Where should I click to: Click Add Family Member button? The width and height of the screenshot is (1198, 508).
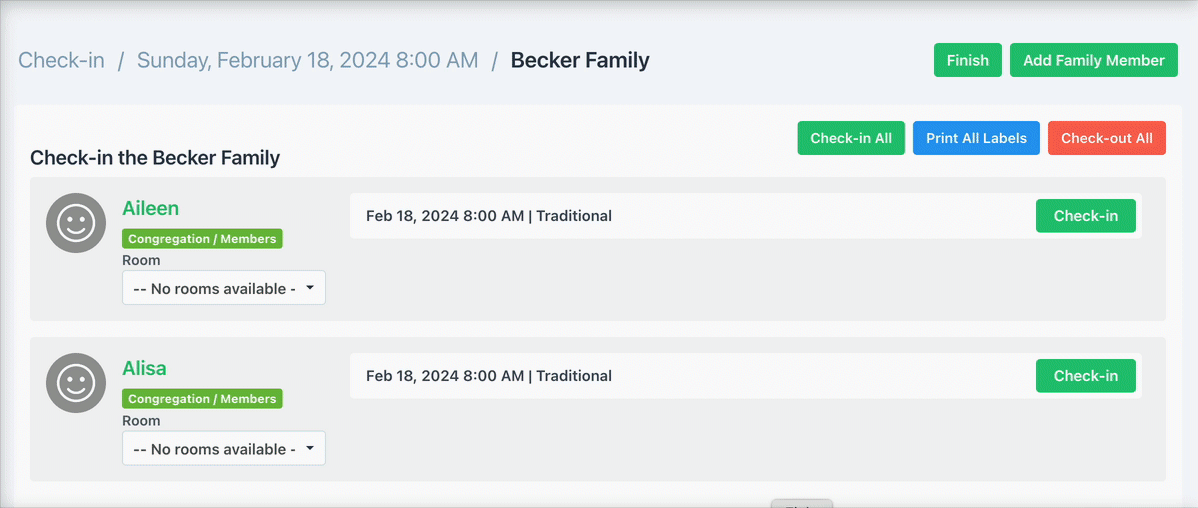point(1093,60)
